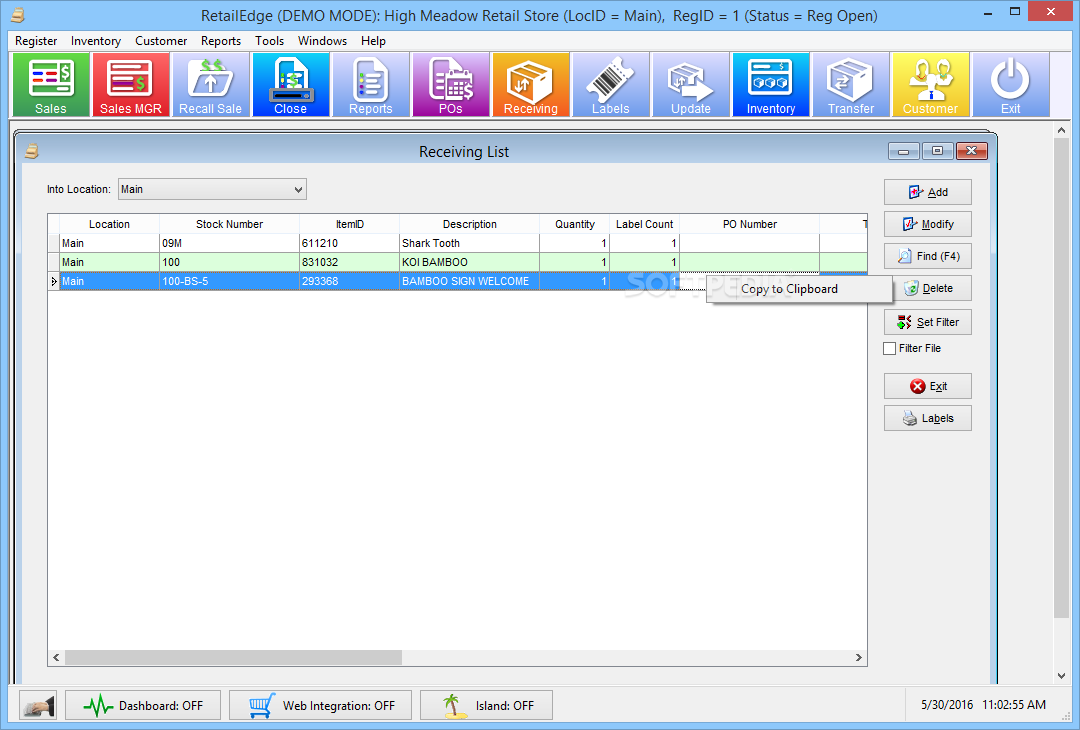This screenshot has height=730, width=1080.
Task: Open the Reports menu in the menu bar
Action: click(x=221, y=41)
